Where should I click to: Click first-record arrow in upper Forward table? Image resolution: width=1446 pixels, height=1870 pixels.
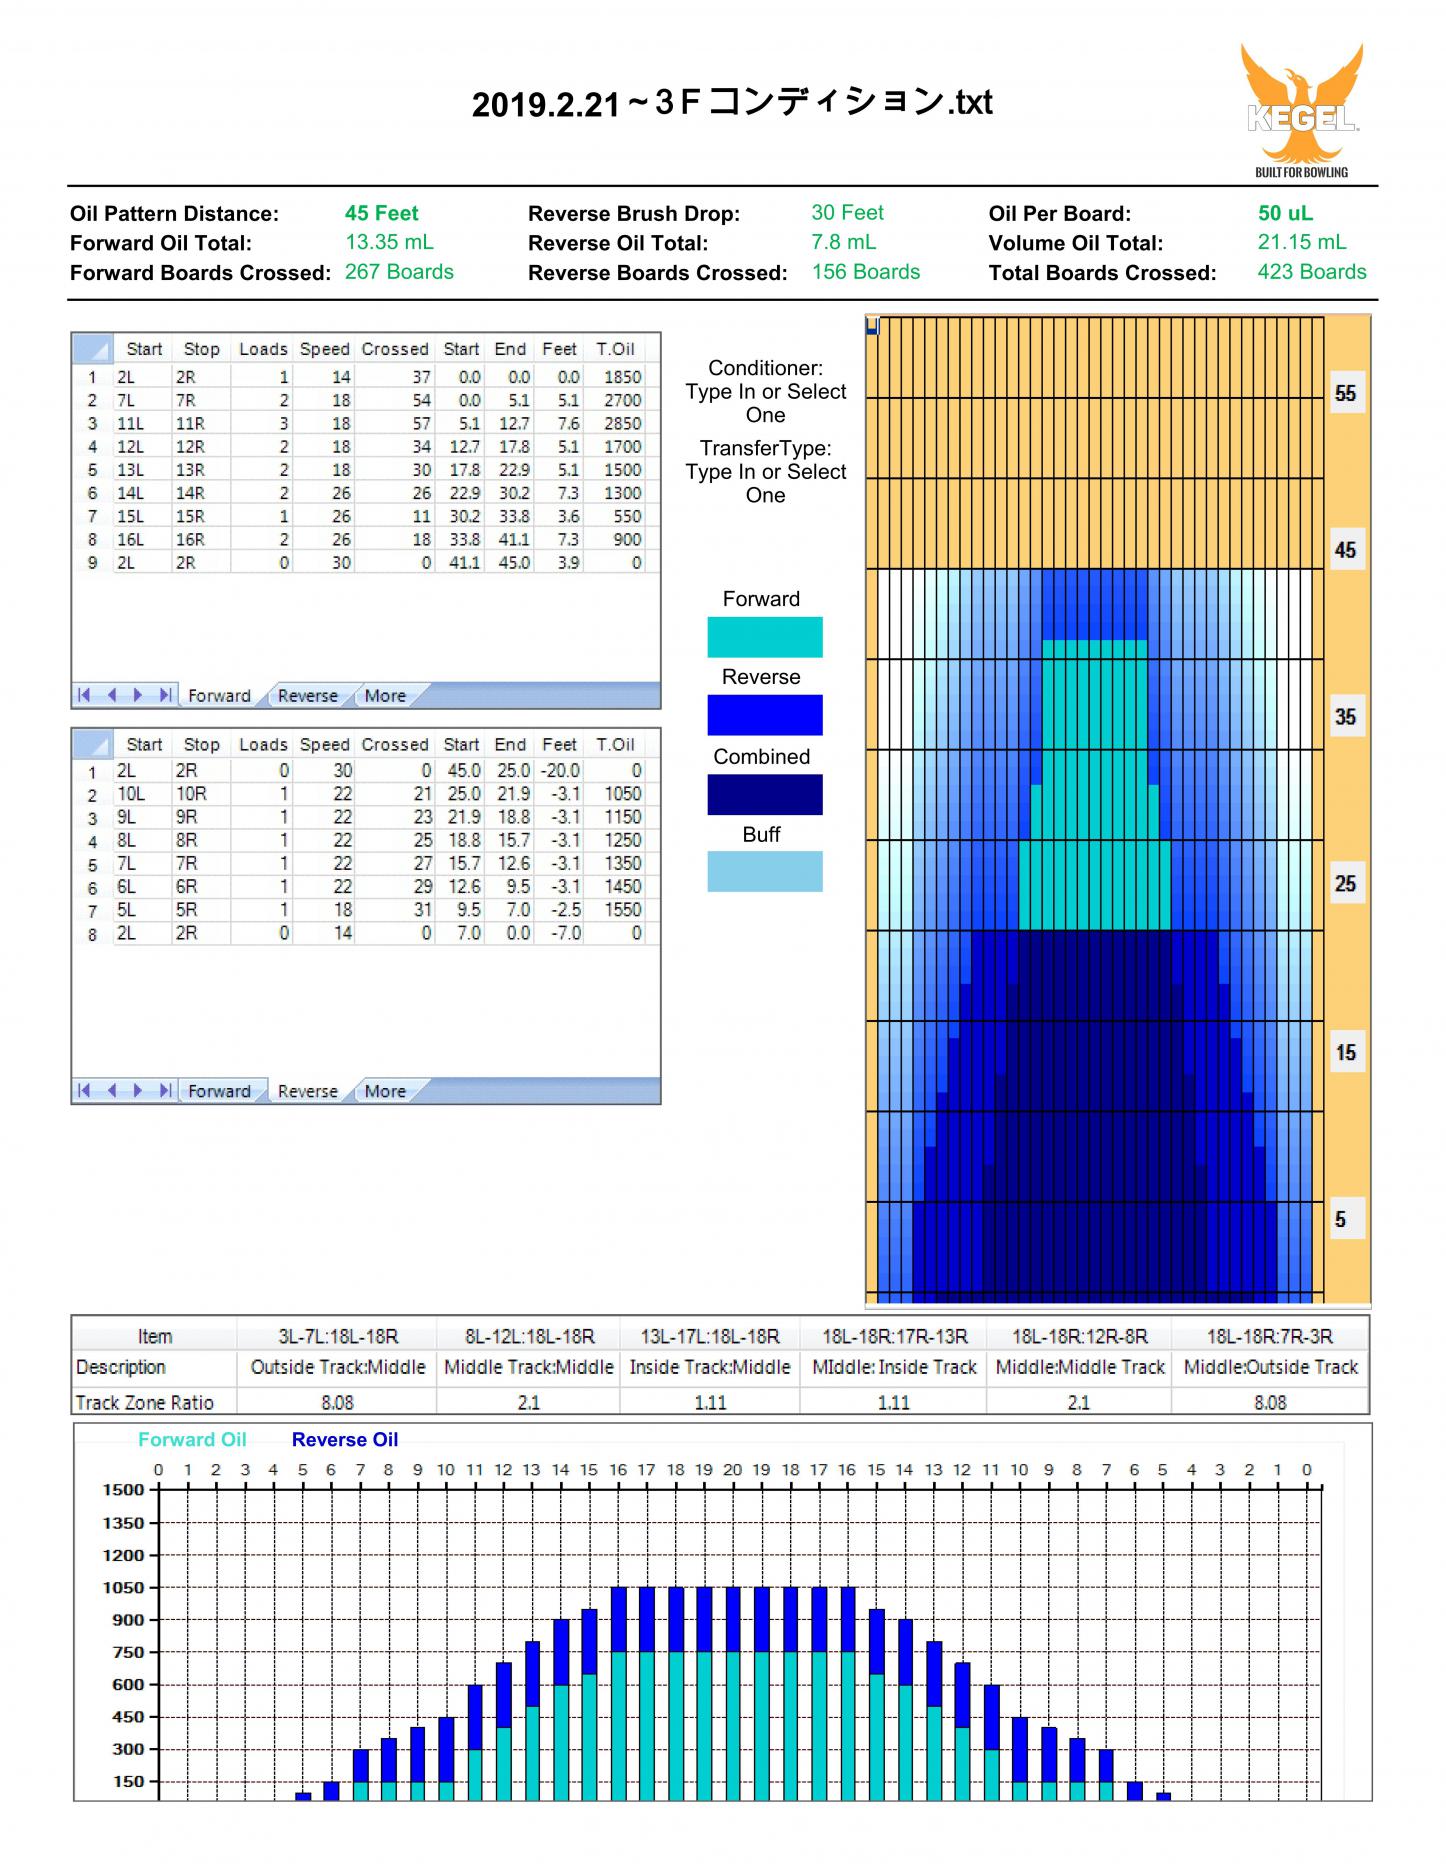[x=84, y=695]
